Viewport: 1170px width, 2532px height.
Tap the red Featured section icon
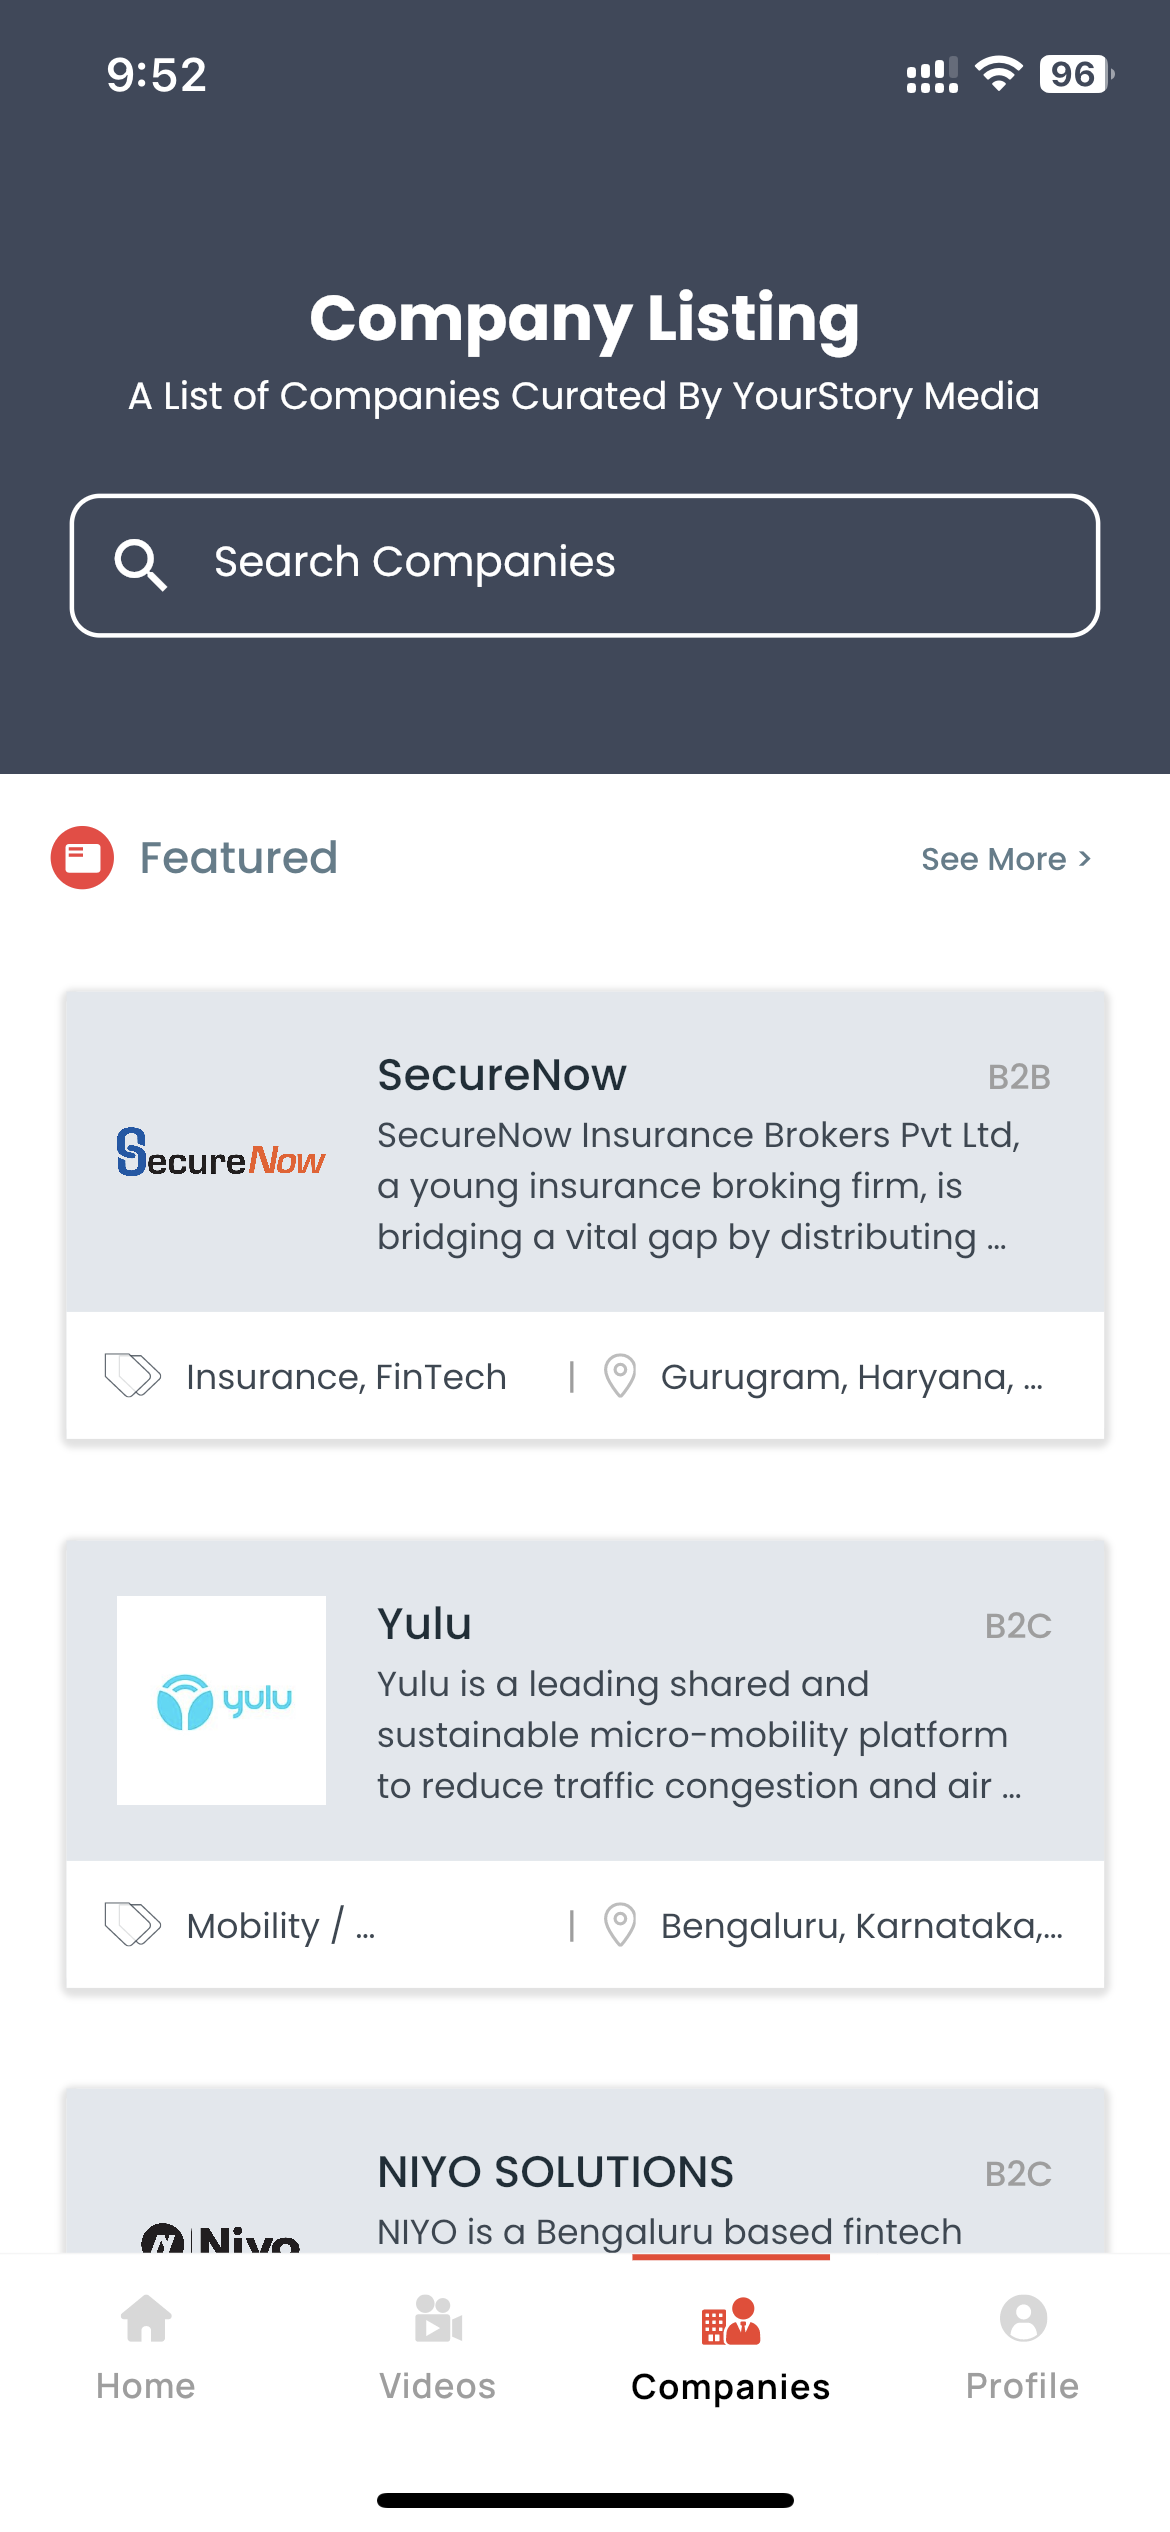click(82, 857)
